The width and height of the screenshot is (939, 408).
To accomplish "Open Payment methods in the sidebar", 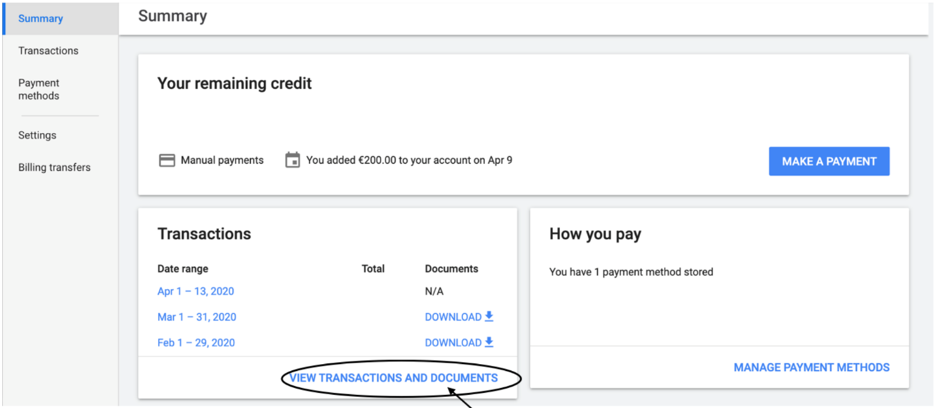I will [39, 89].
